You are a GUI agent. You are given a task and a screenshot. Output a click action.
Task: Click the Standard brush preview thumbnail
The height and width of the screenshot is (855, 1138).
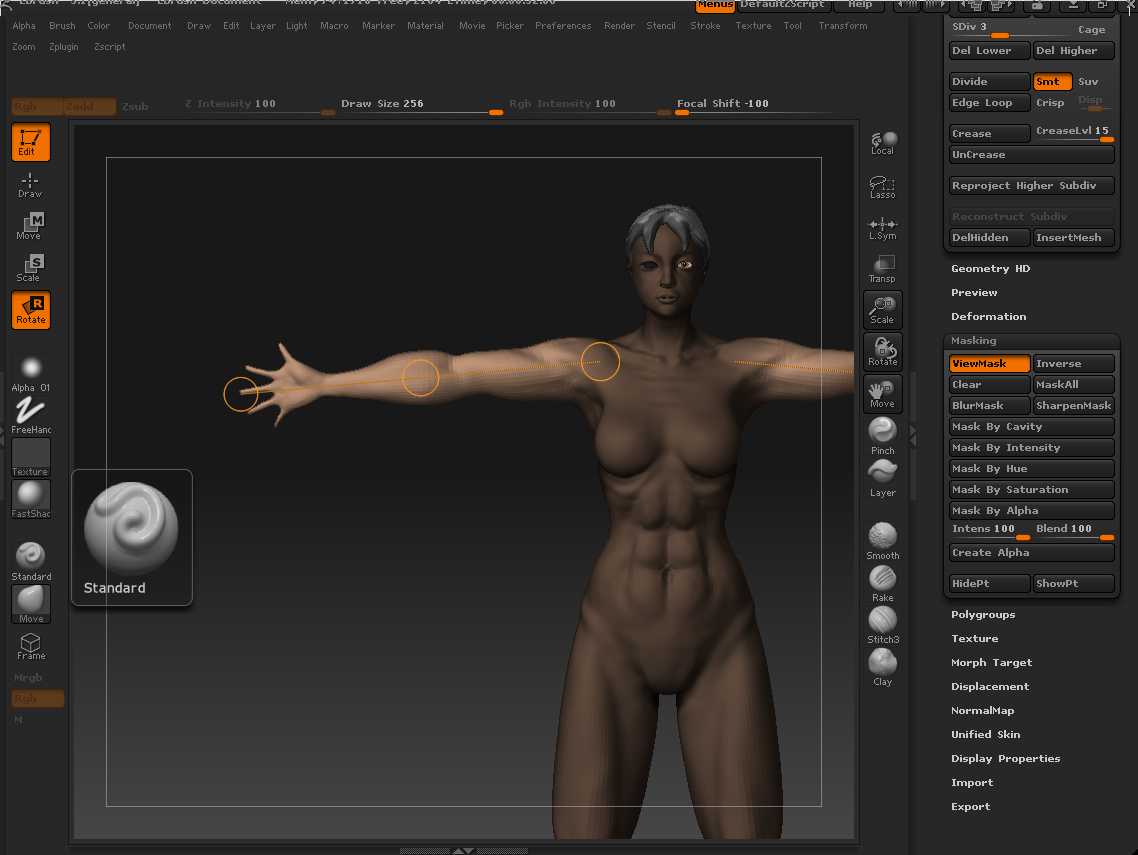[x=131, y=528]
